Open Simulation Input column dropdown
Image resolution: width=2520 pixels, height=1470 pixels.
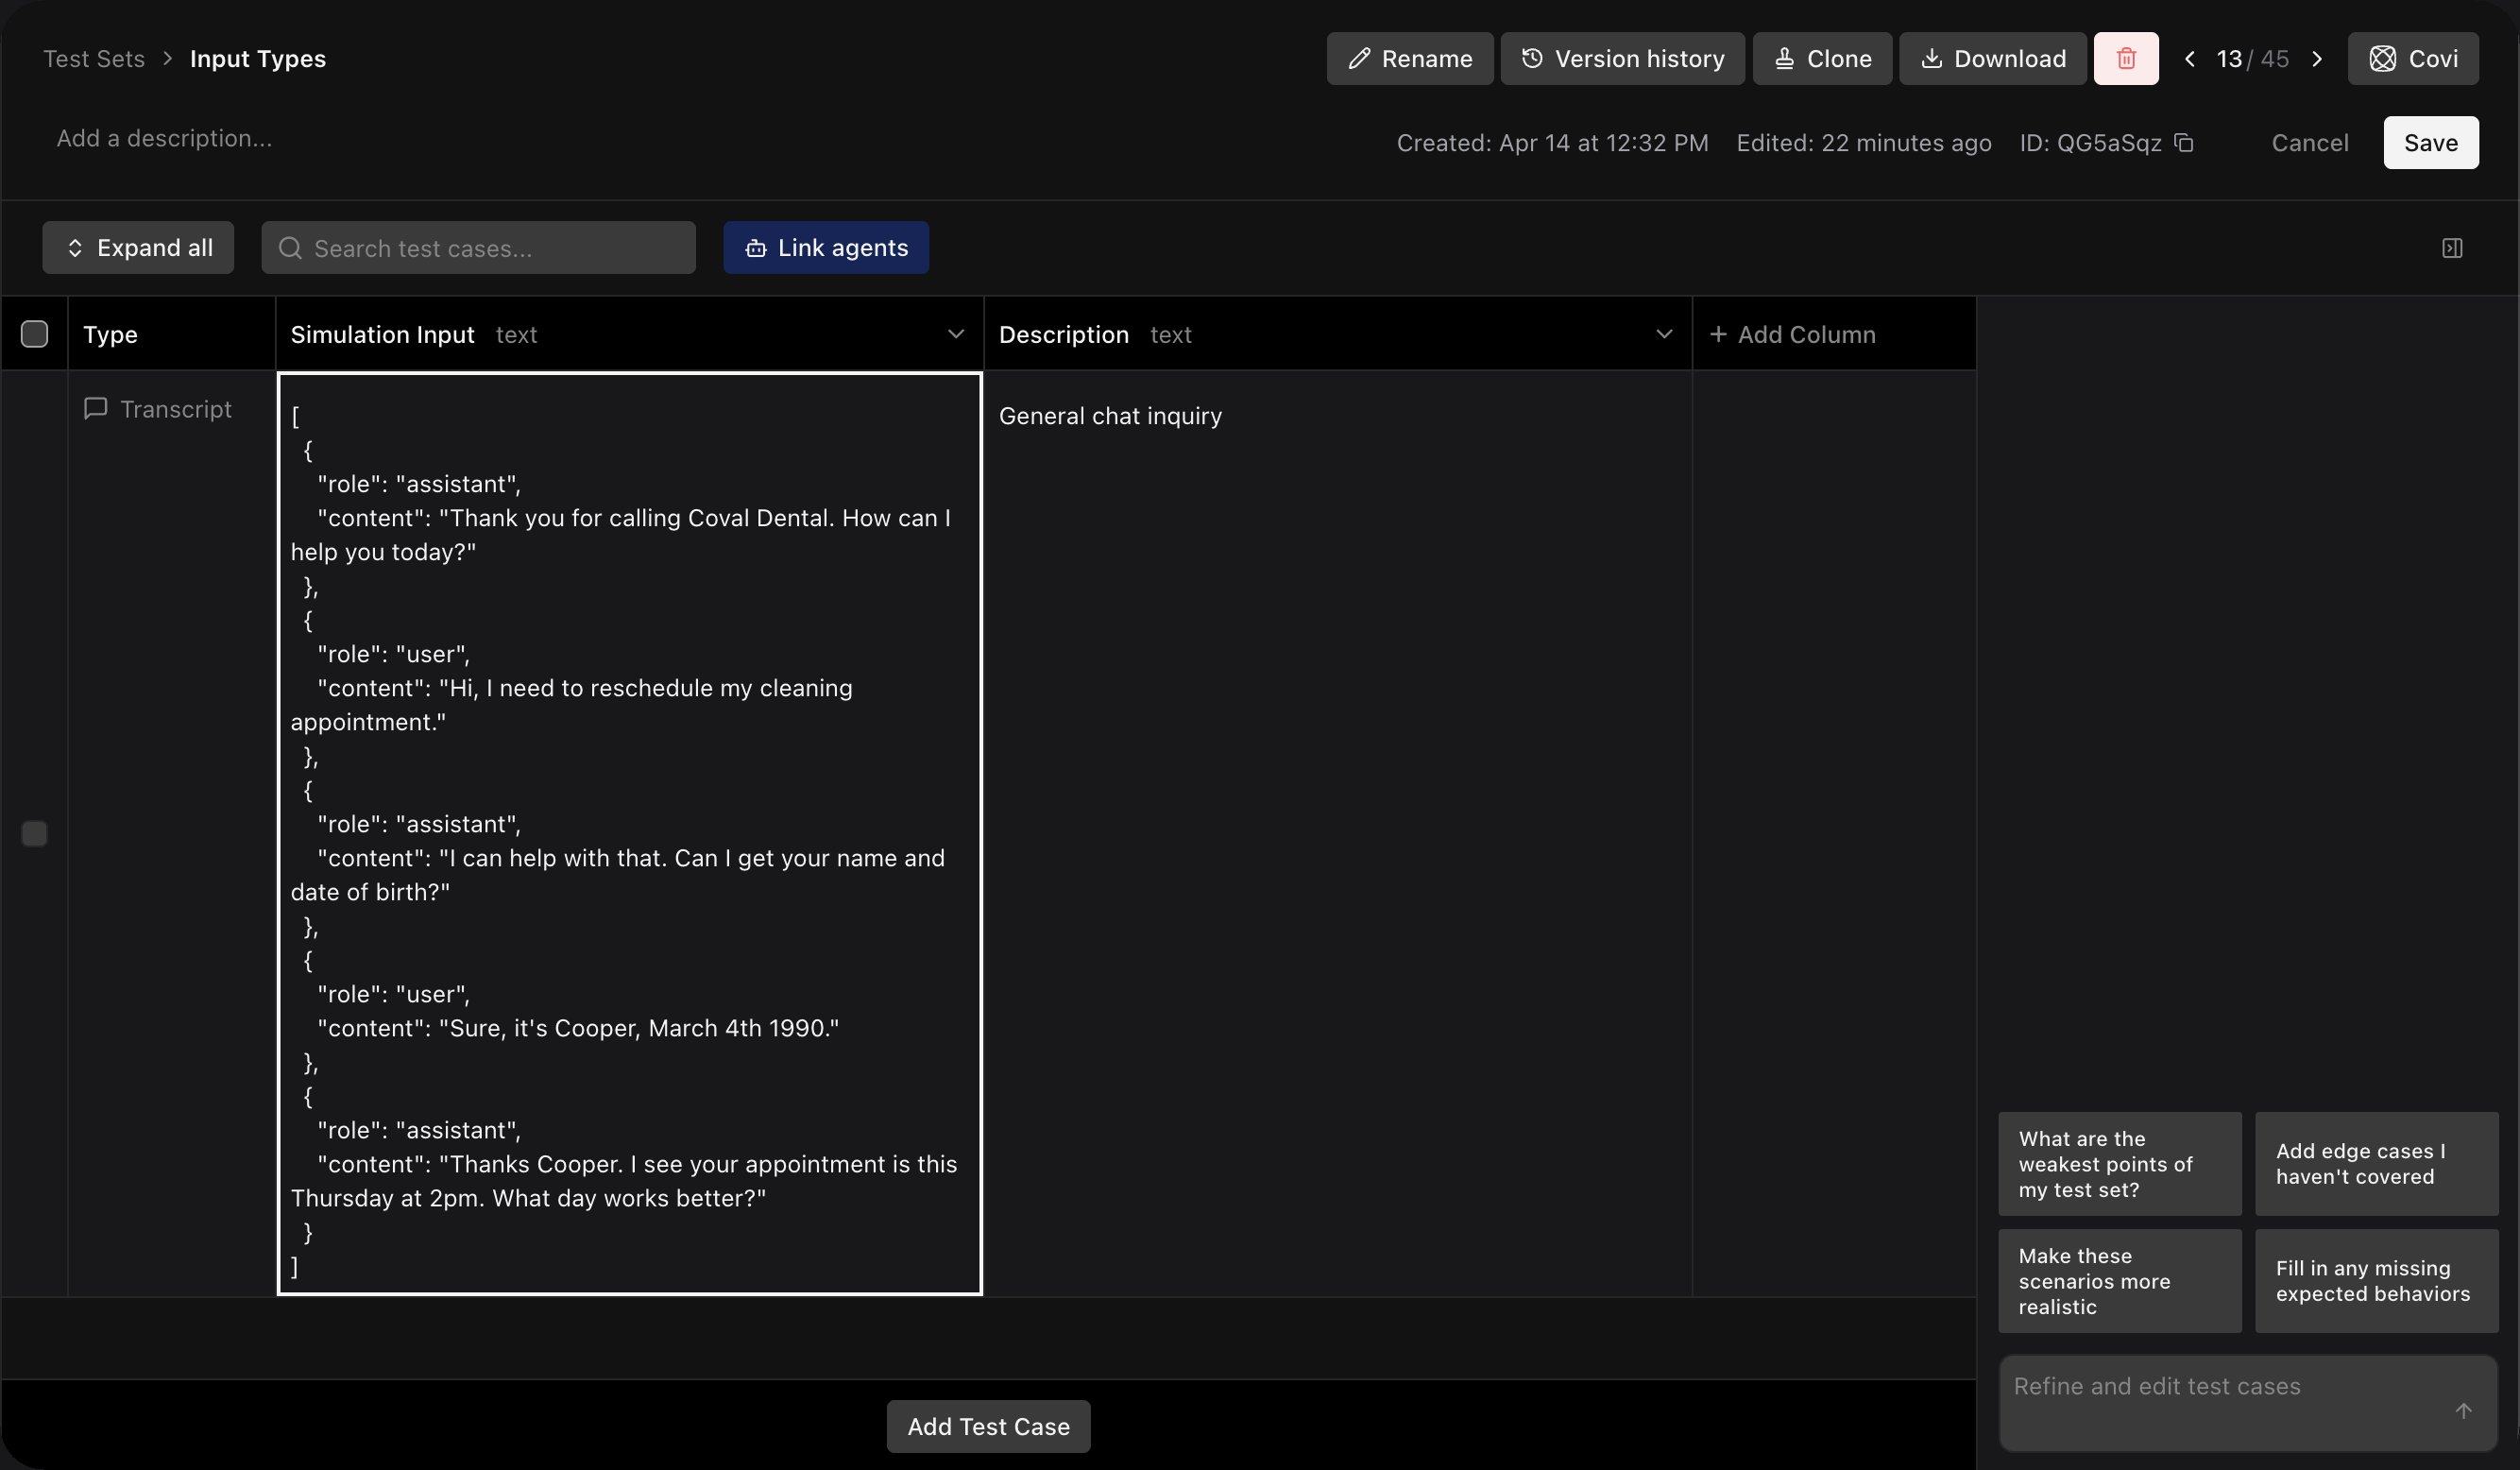(x=955, y=334)
